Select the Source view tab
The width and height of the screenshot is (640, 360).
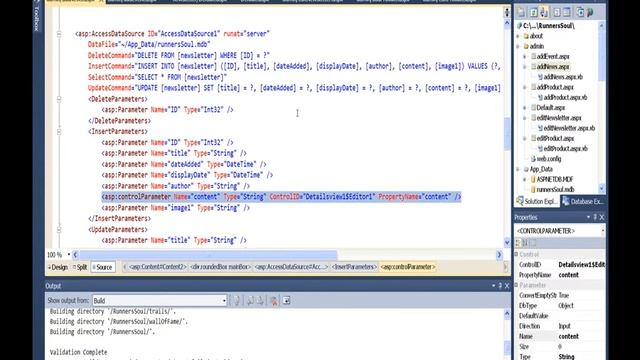102,267
